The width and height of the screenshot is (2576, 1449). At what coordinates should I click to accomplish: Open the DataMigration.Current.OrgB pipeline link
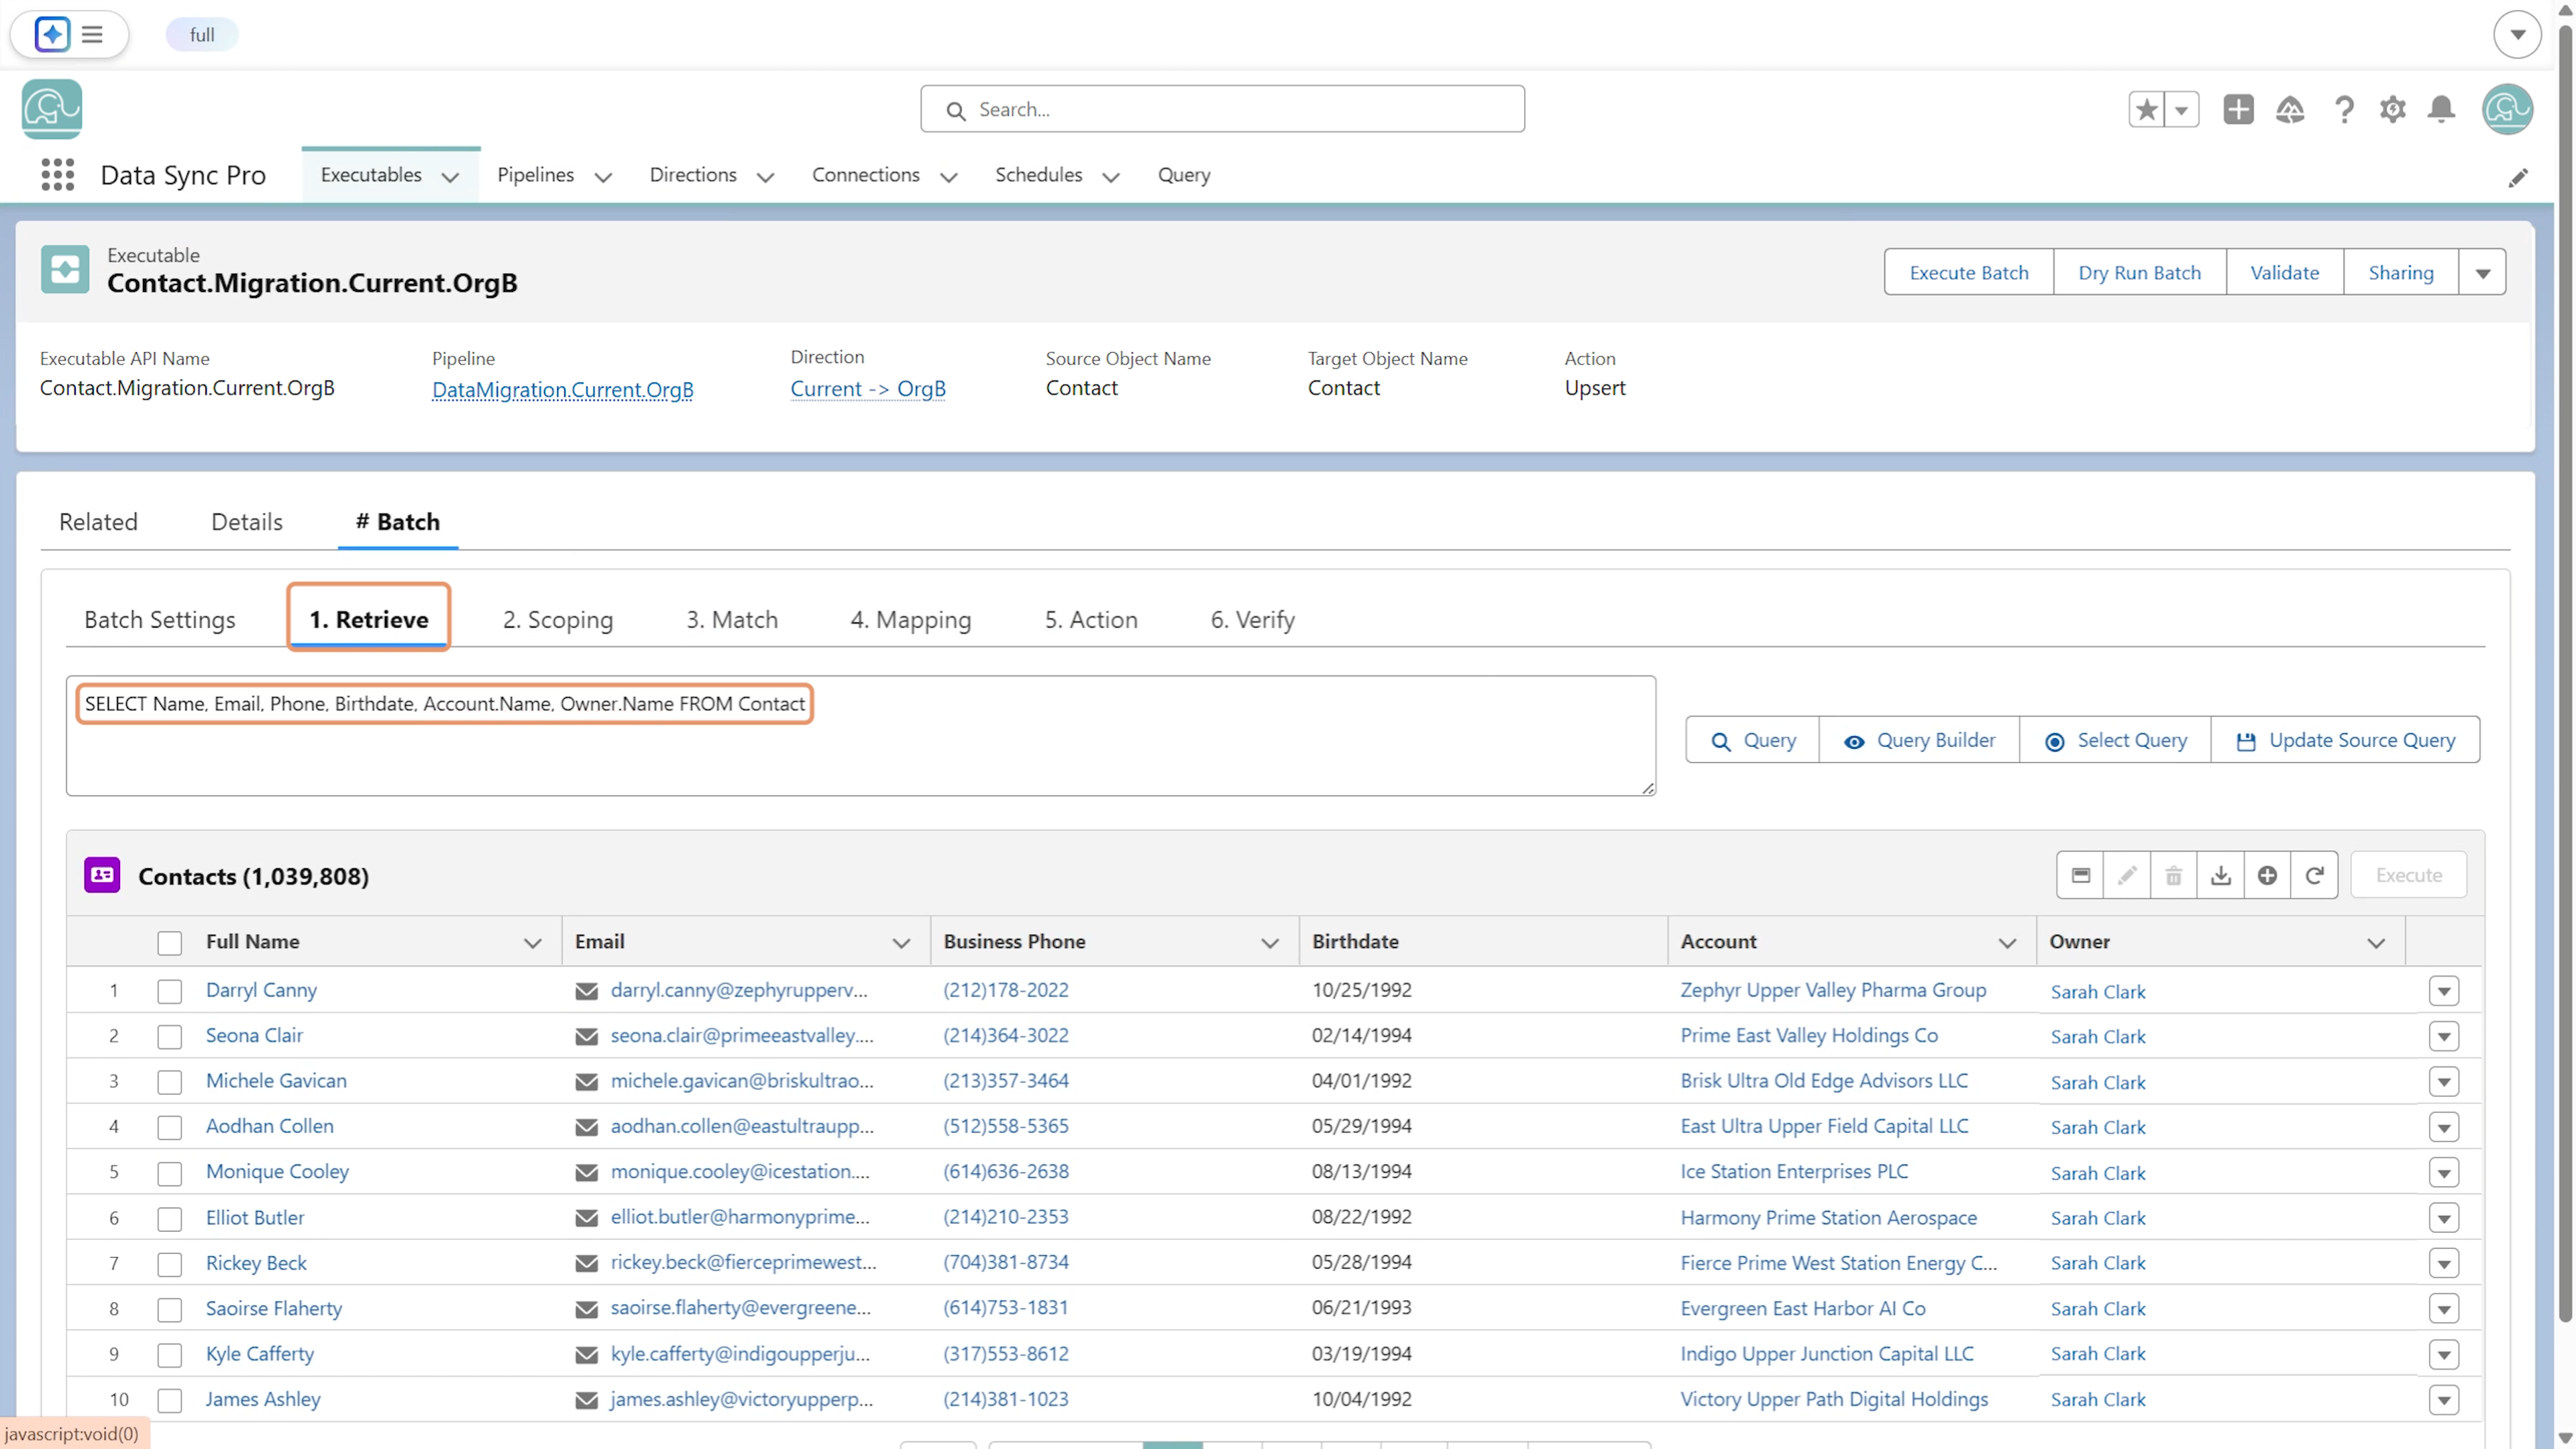562,389
